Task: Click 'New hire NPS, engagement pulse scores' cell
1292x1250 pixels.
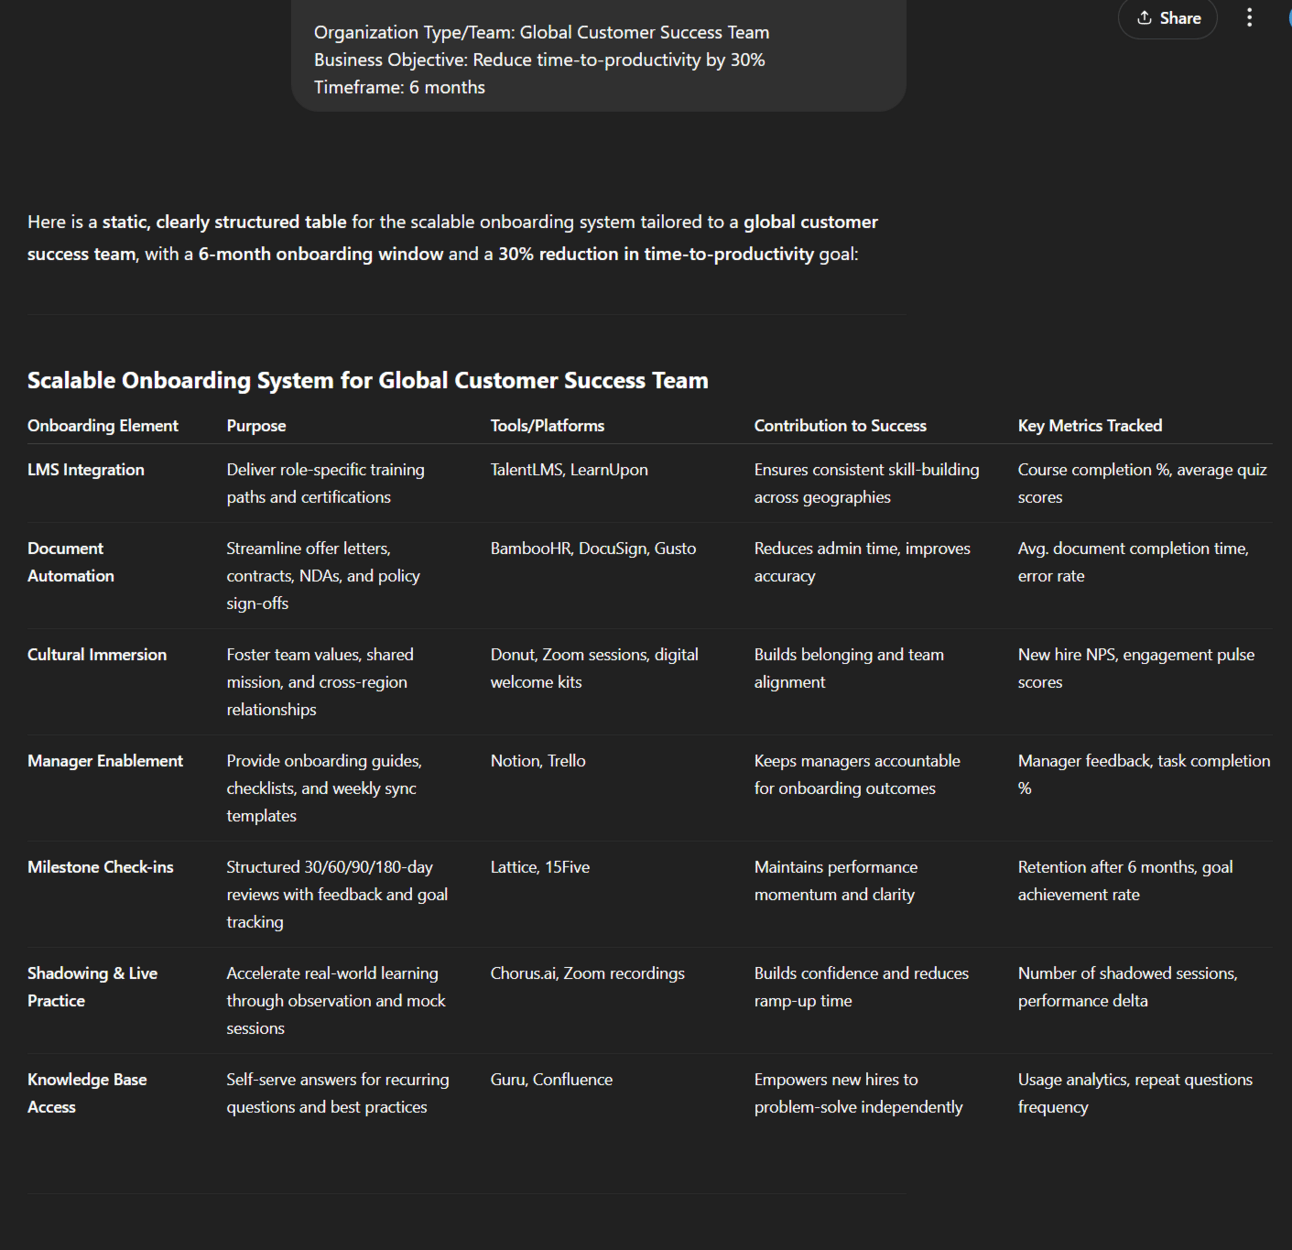Action: 1136,668
